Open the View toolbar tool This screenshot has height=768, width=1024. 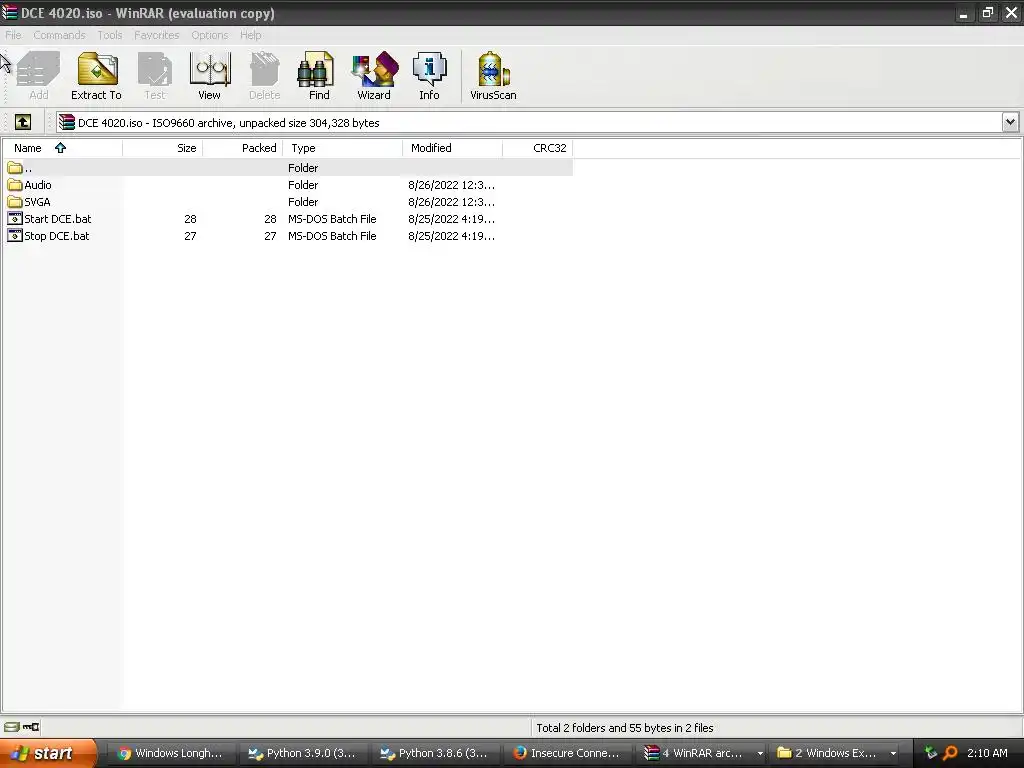point(210,76)
